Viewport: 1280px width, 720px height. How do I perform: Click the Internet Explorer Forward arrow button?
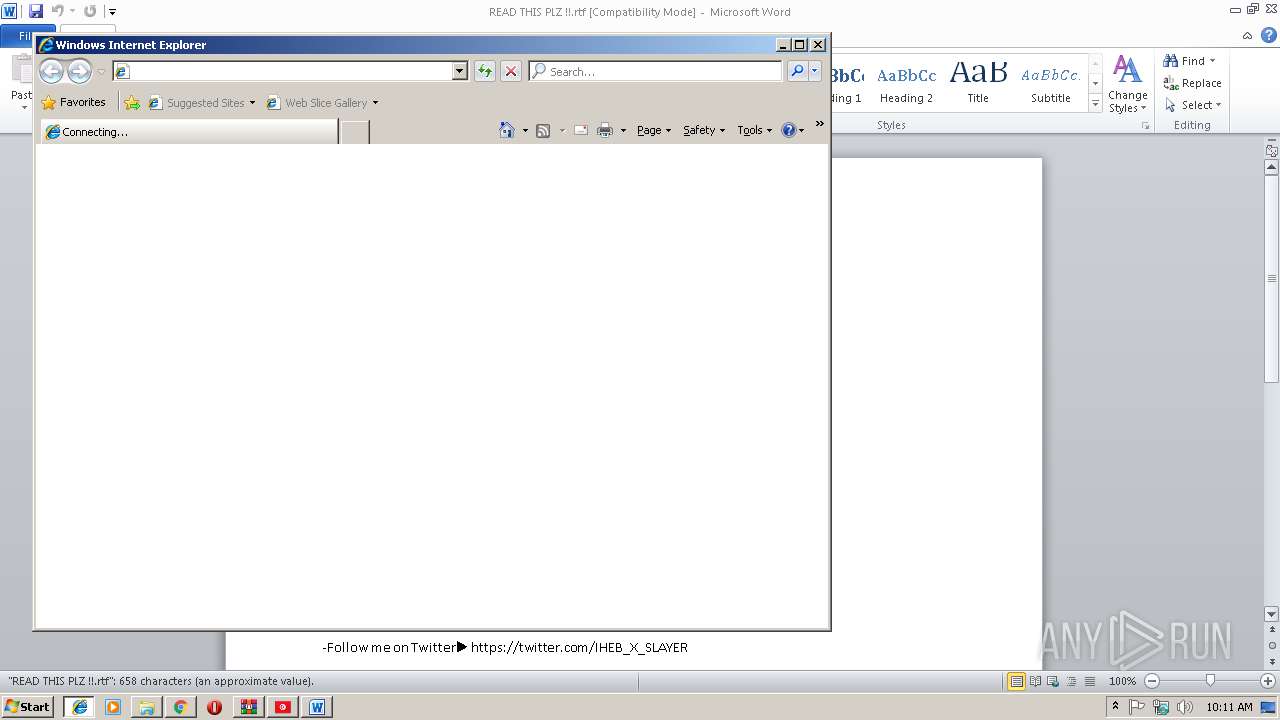(79, 71)
